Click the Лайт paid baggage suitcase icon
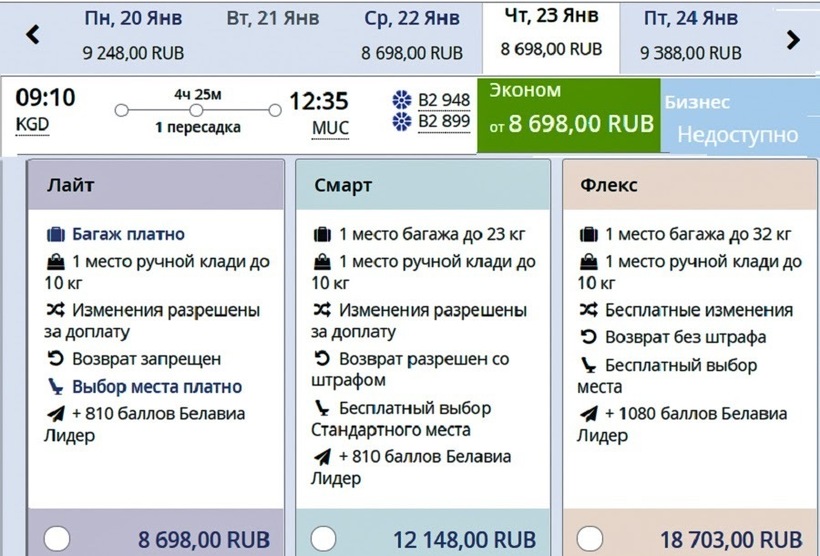820x556 pixels. coord(56,234)
